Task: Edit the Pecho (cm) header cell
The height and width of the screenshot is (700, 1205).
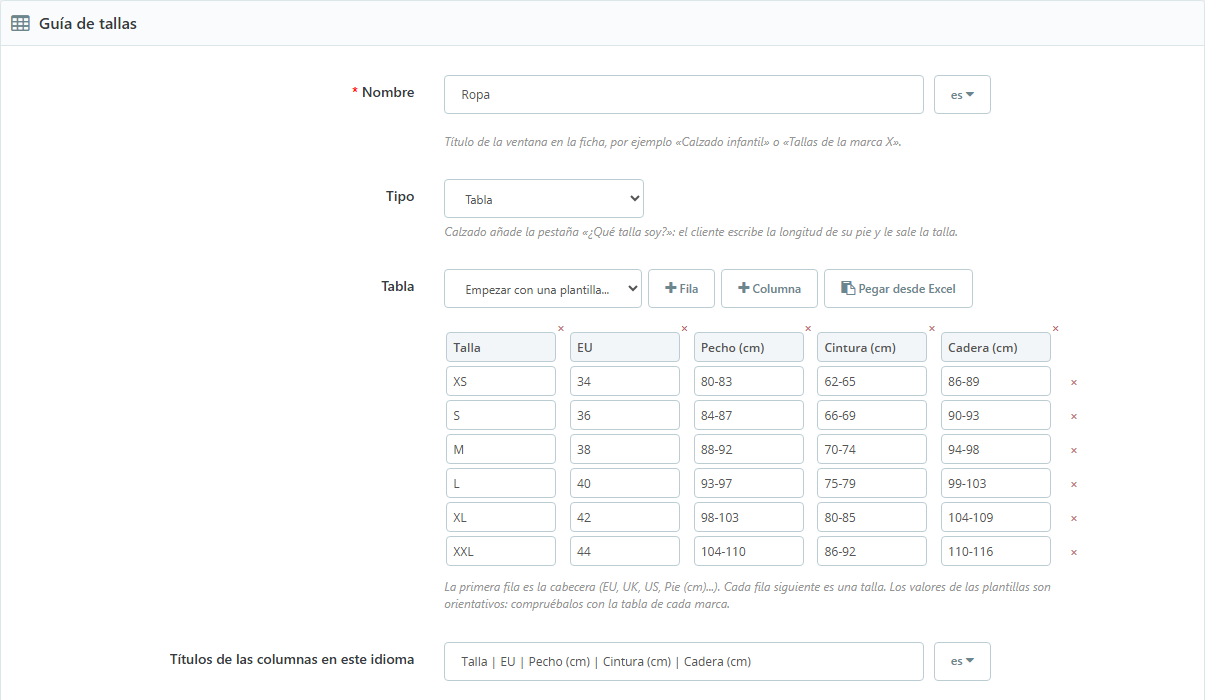Action: (749, 347)
